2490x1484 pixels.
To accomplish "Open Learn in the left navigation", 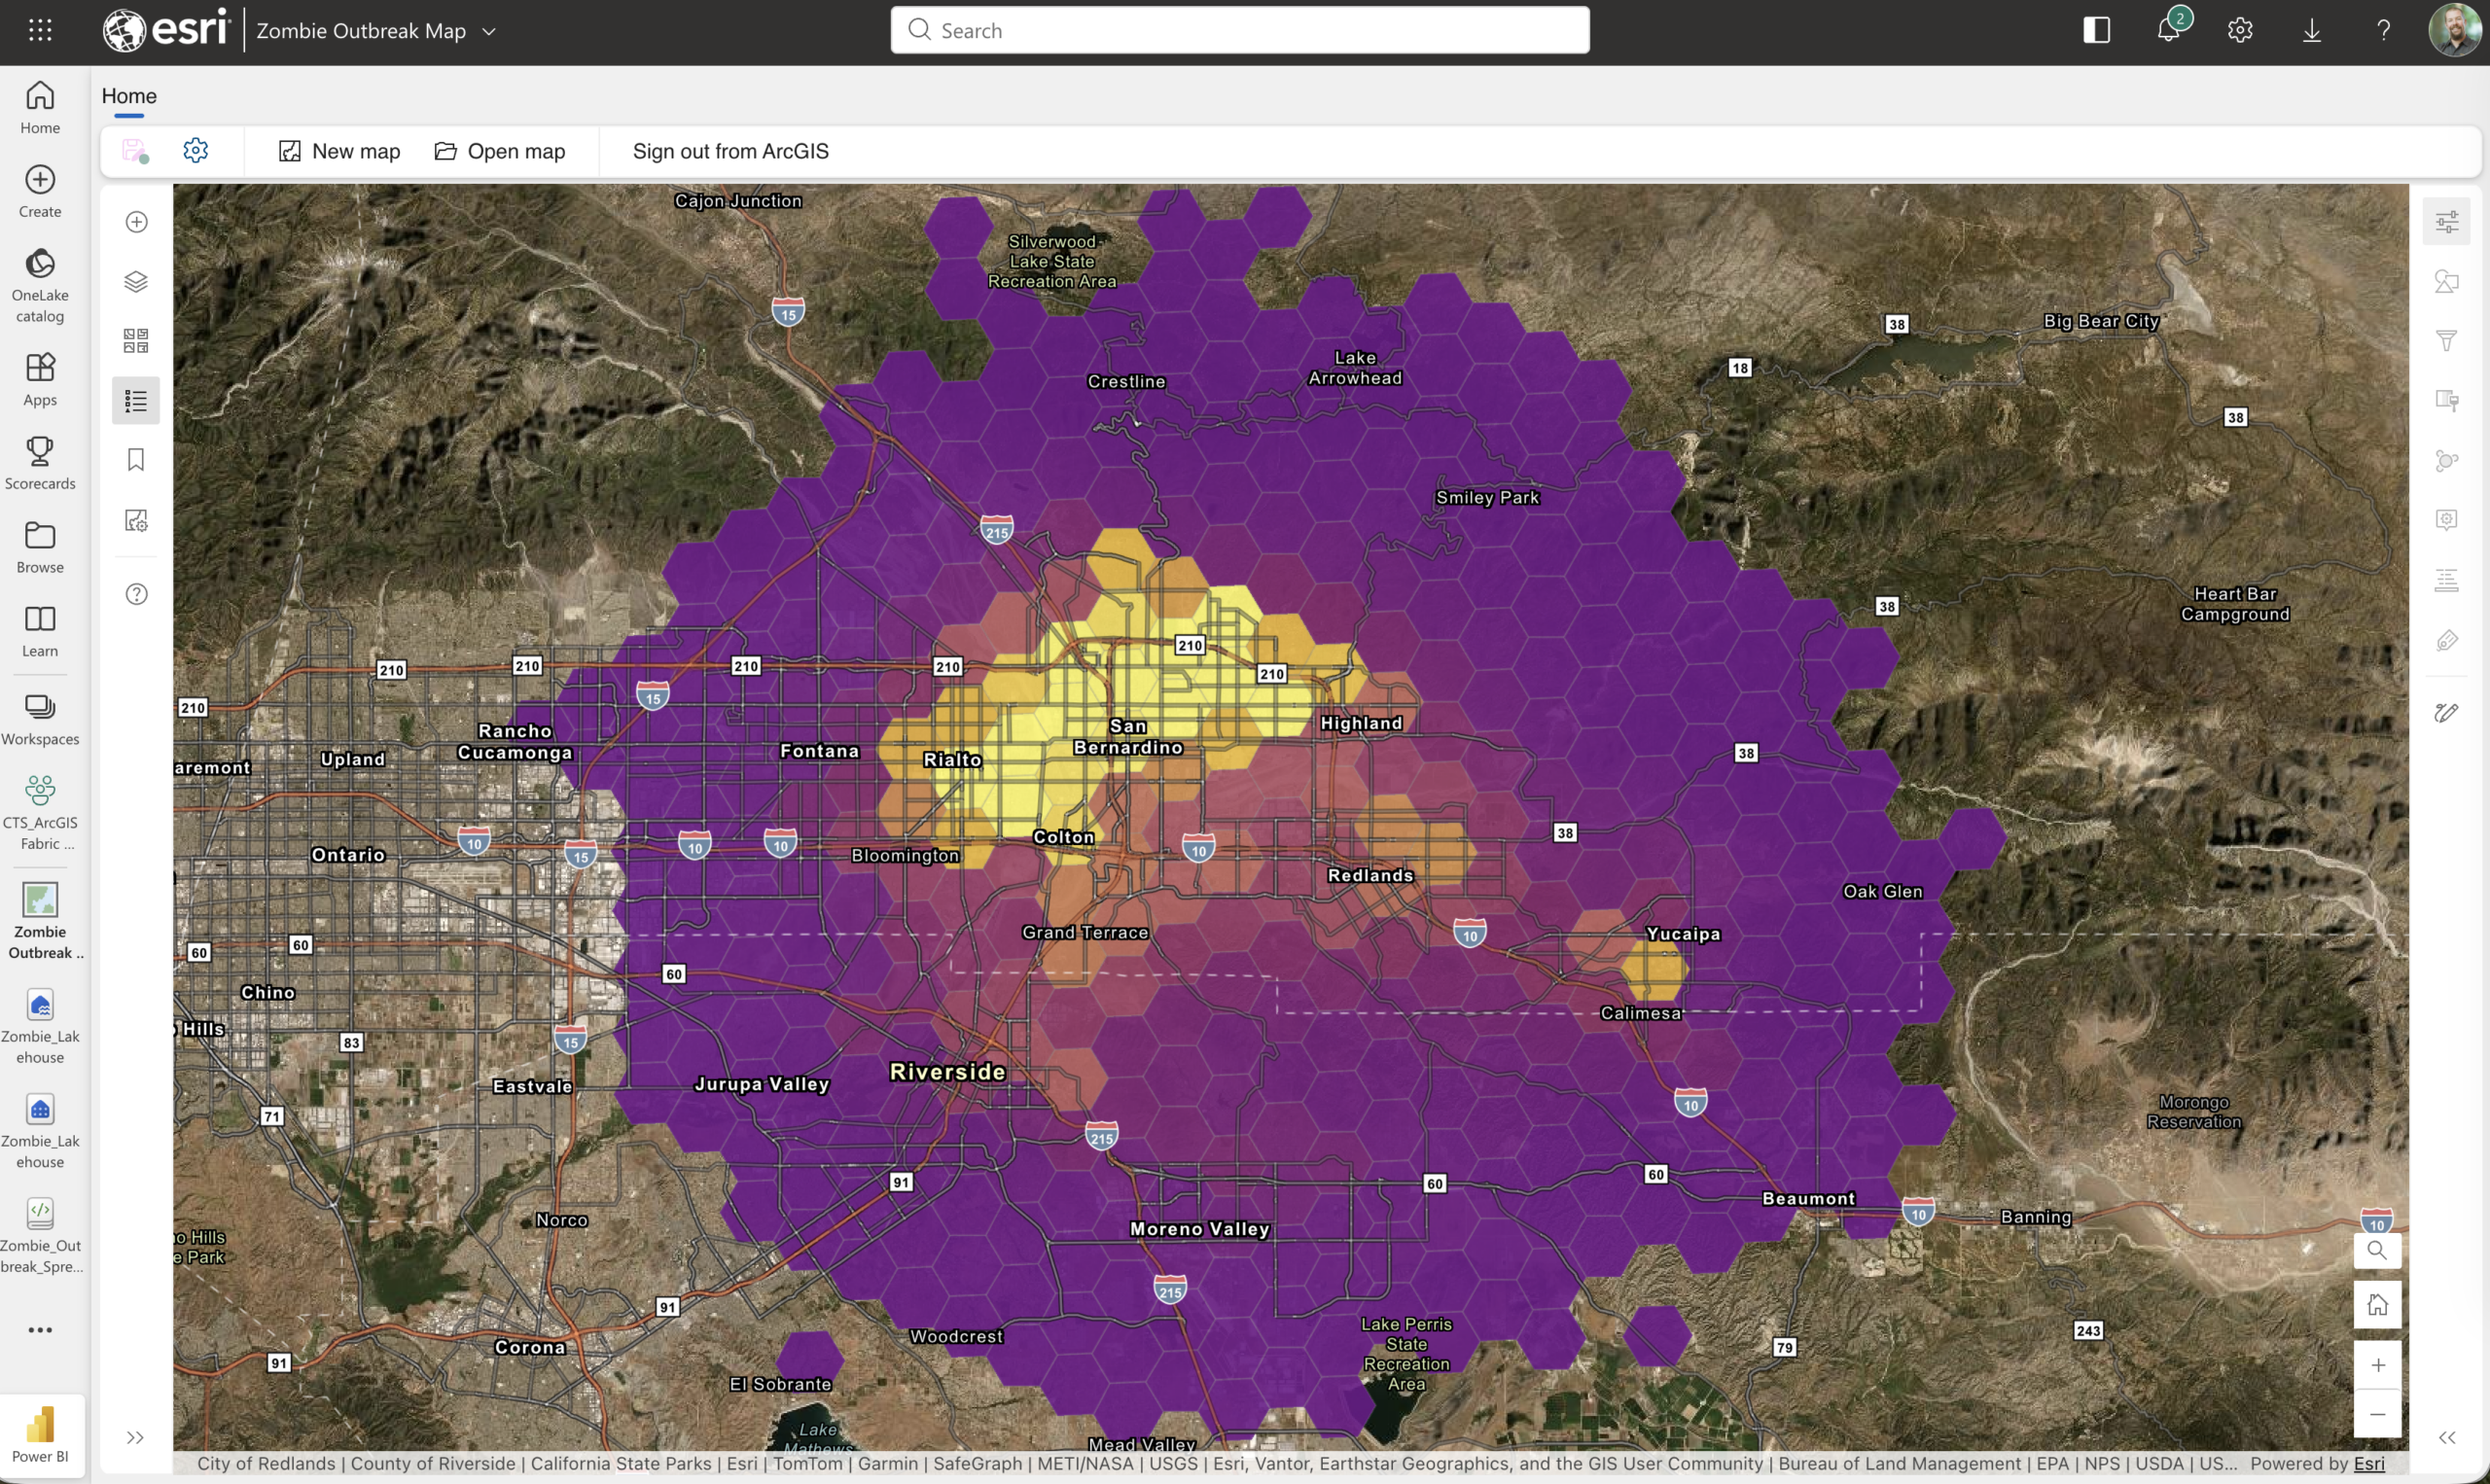I will tap(40, 631).
